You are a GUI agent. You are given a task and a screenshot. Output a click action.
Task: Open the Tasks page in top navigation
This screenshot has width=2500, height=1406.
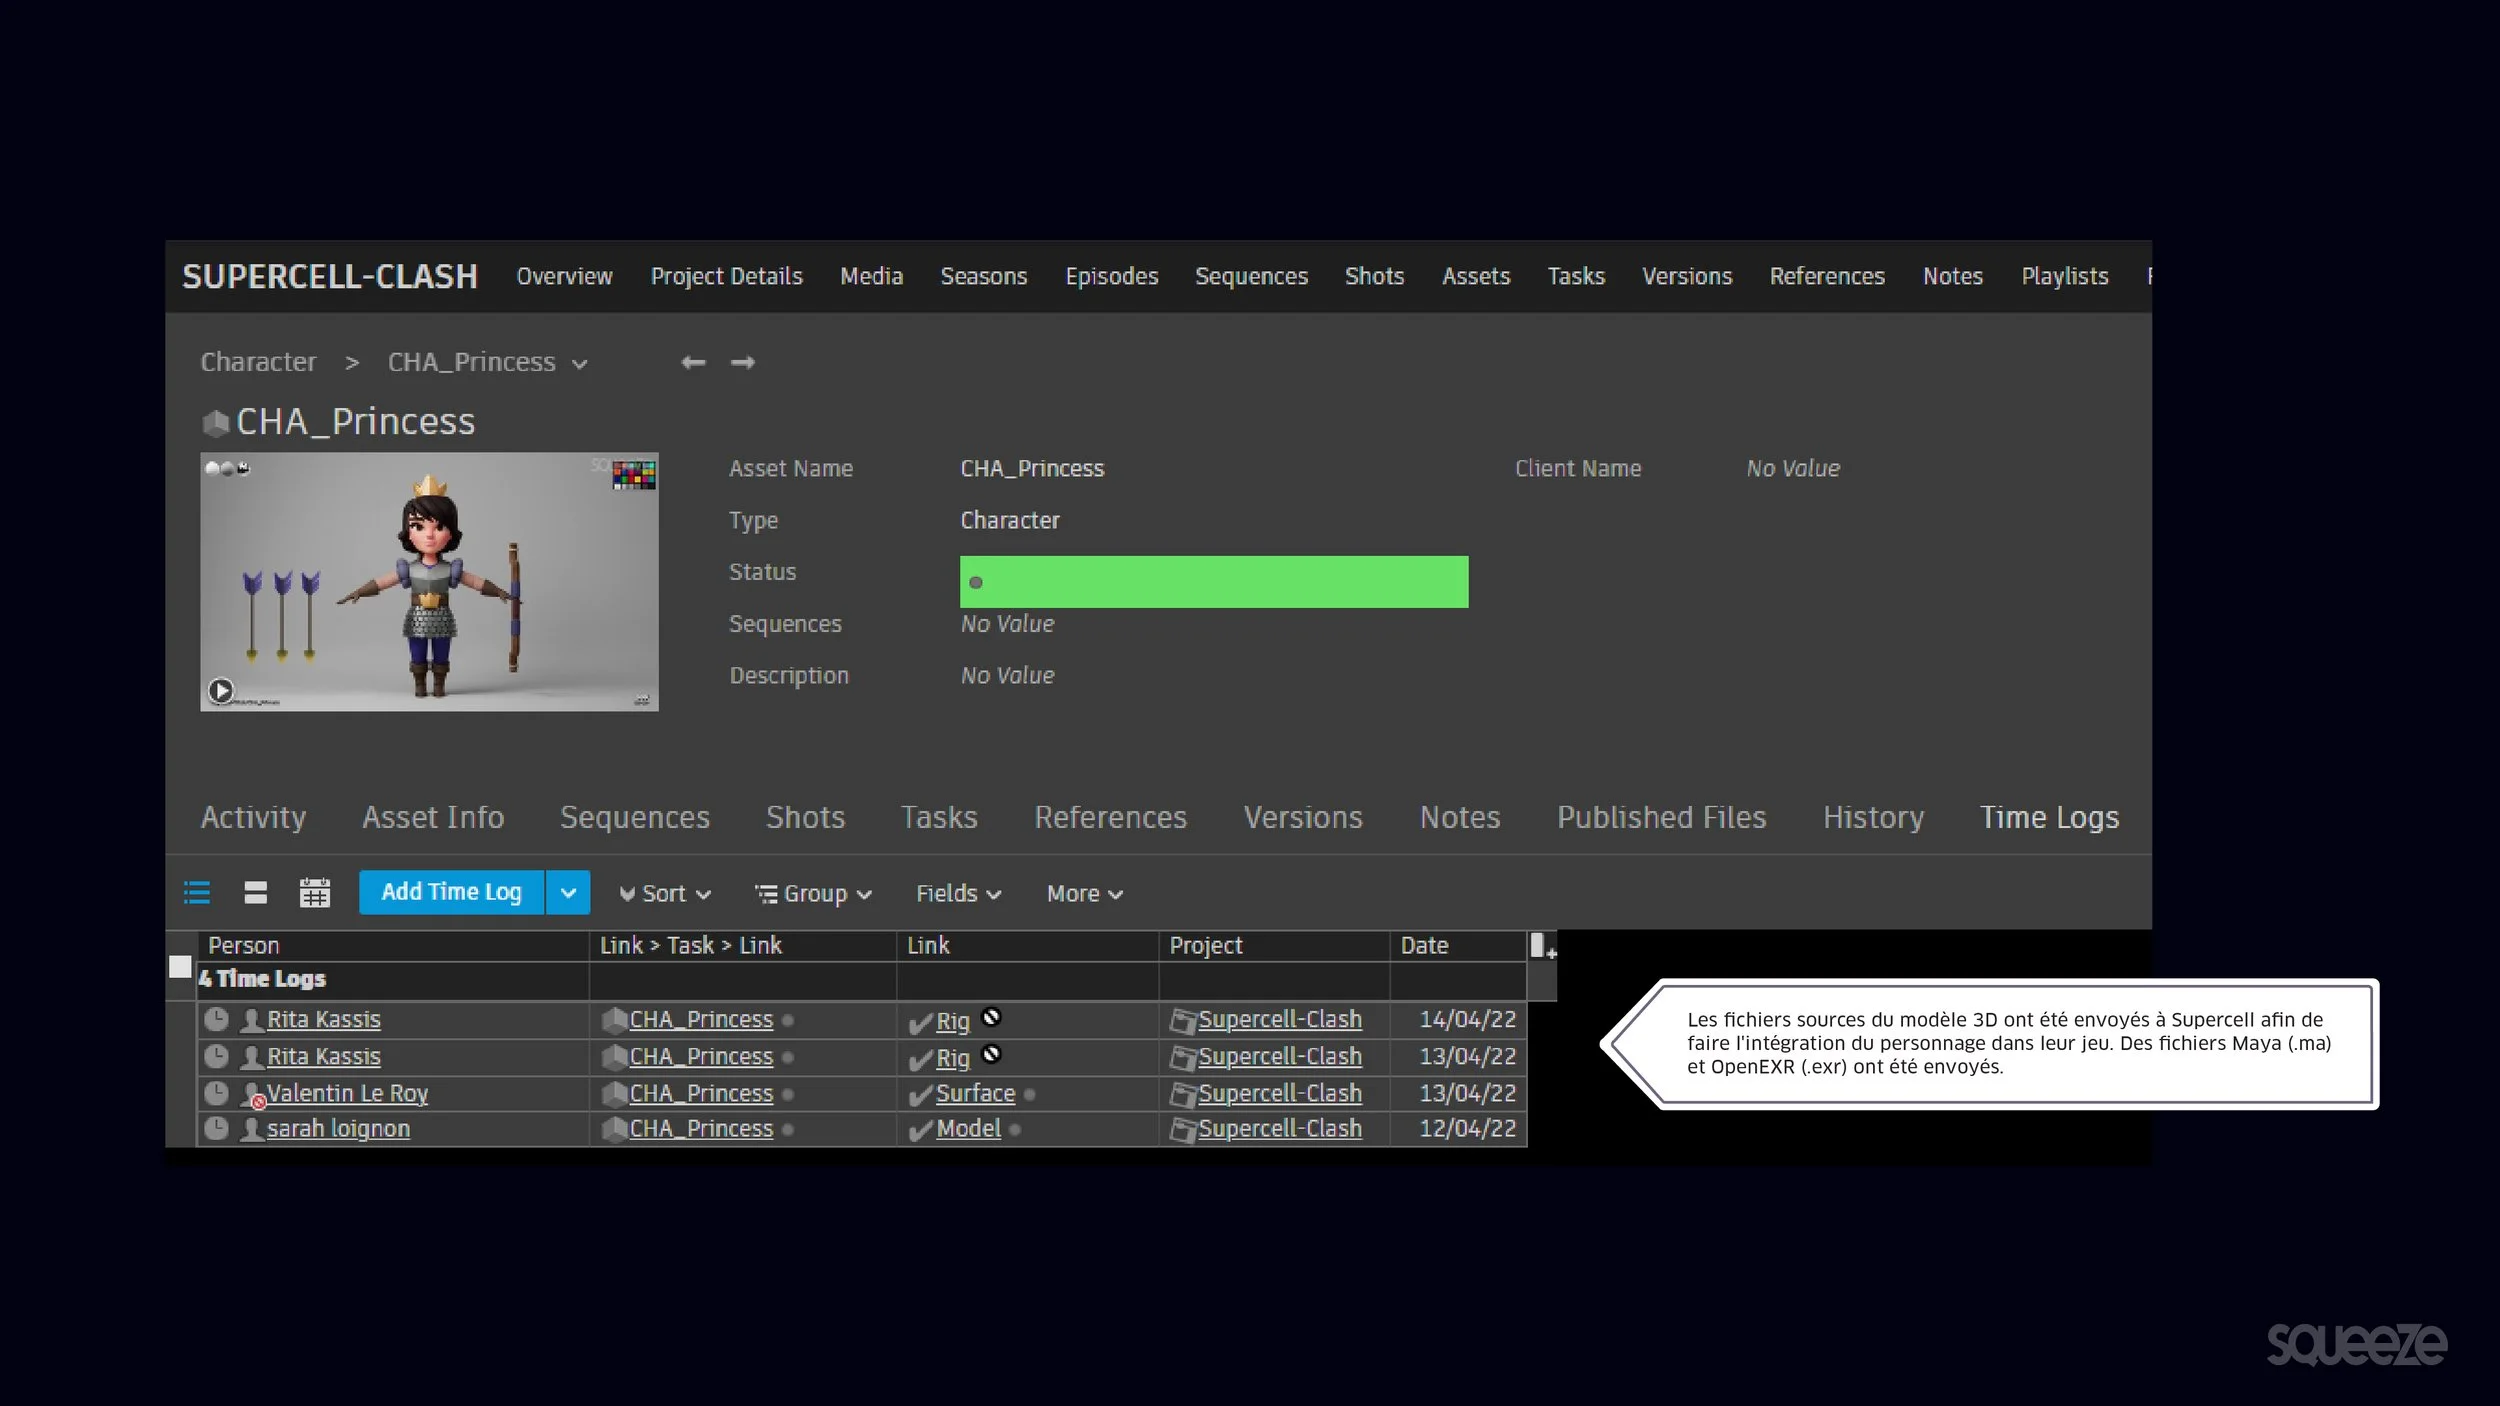(x=1576, y=276)
